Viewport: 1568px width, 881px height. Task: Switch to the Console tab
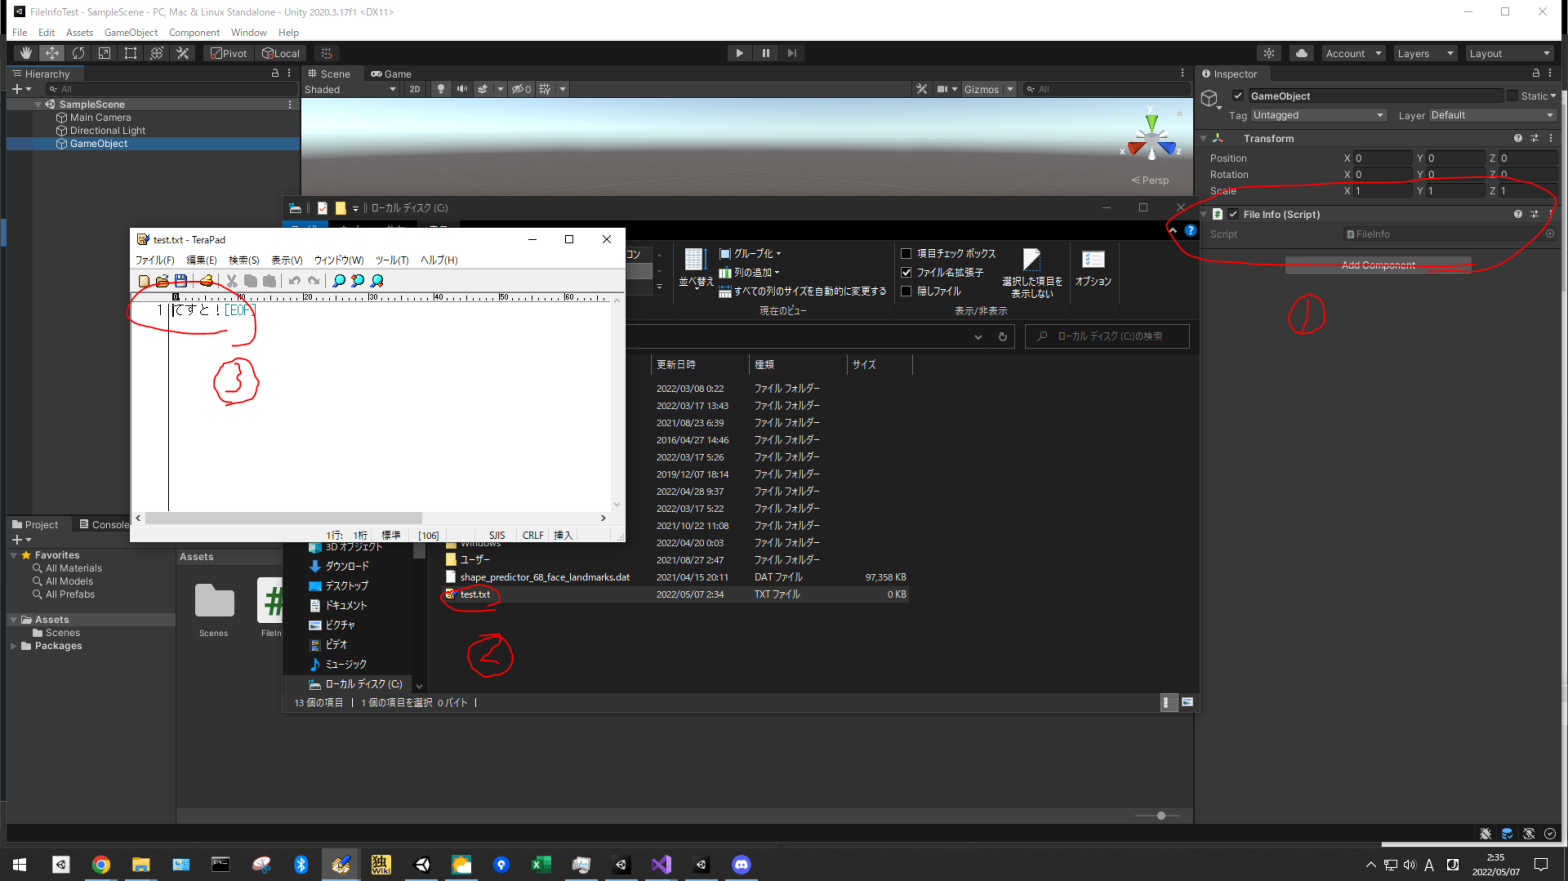(103, 524)
